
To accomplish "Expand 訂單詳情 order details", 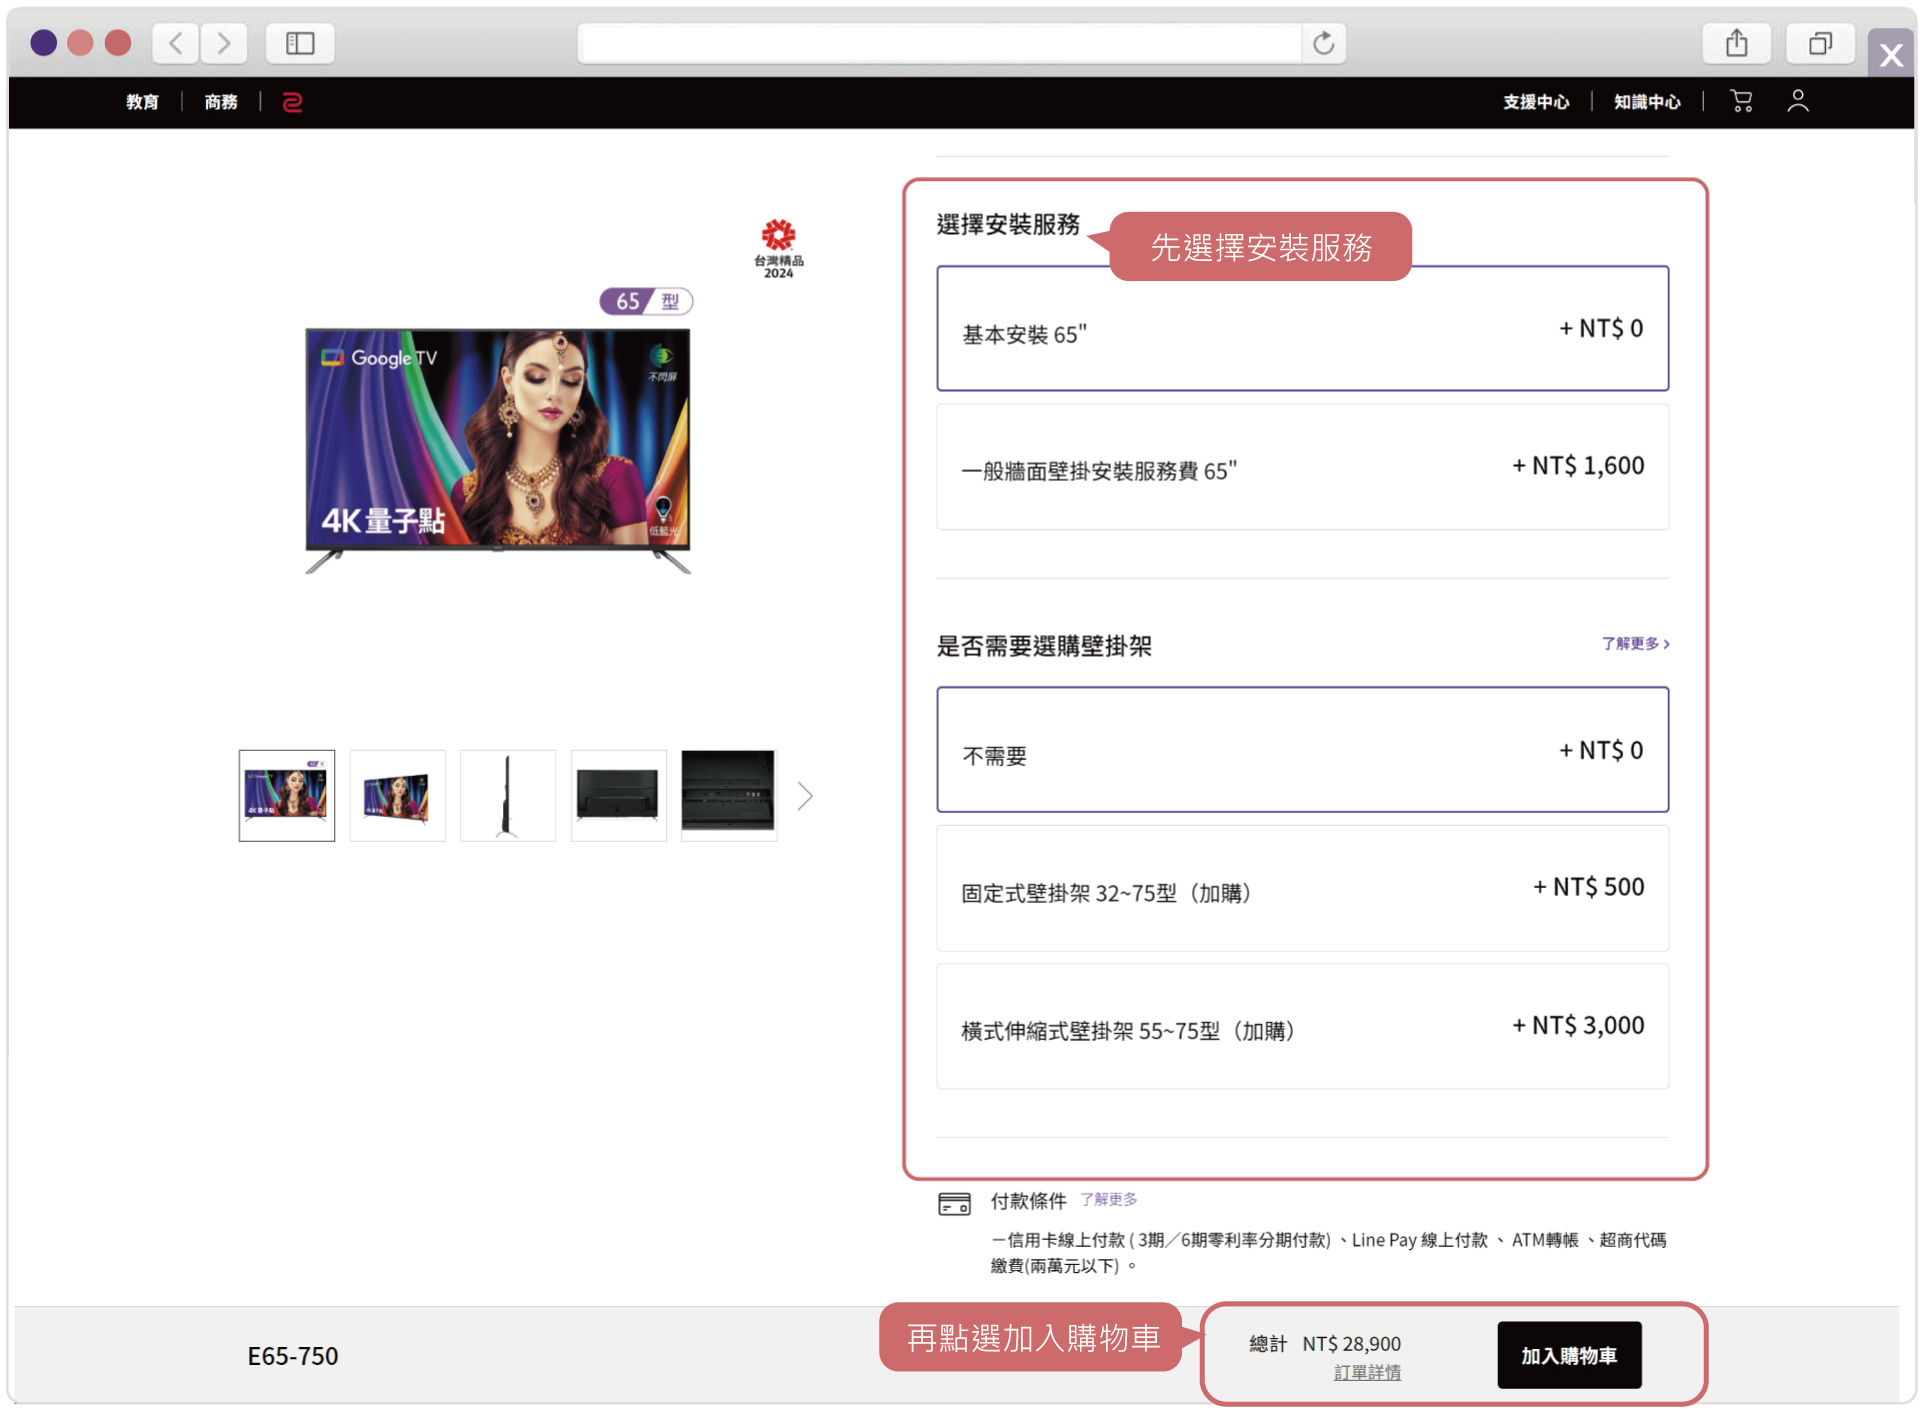I will pyautogui.click(x=1366, y=1373).
